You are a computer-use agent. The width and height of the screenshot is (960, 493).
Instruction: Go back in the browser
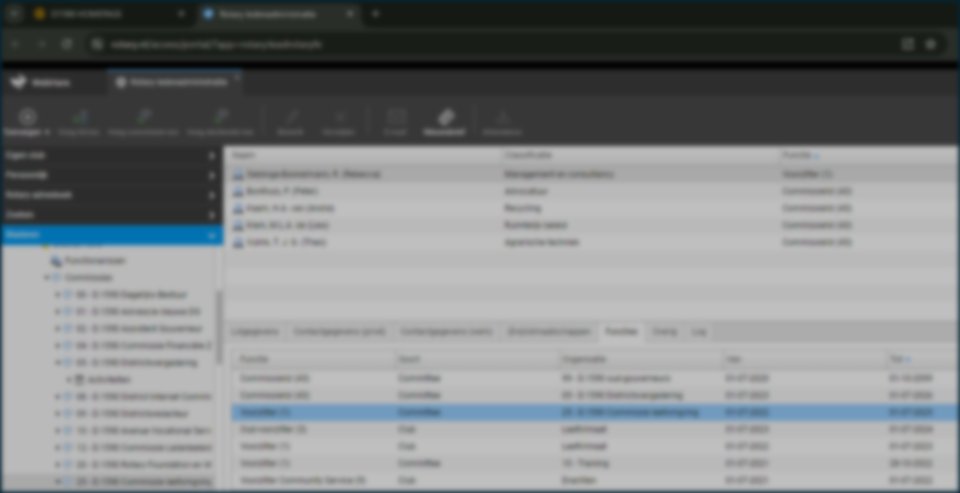pyautogui.click(x=15, y=44)
